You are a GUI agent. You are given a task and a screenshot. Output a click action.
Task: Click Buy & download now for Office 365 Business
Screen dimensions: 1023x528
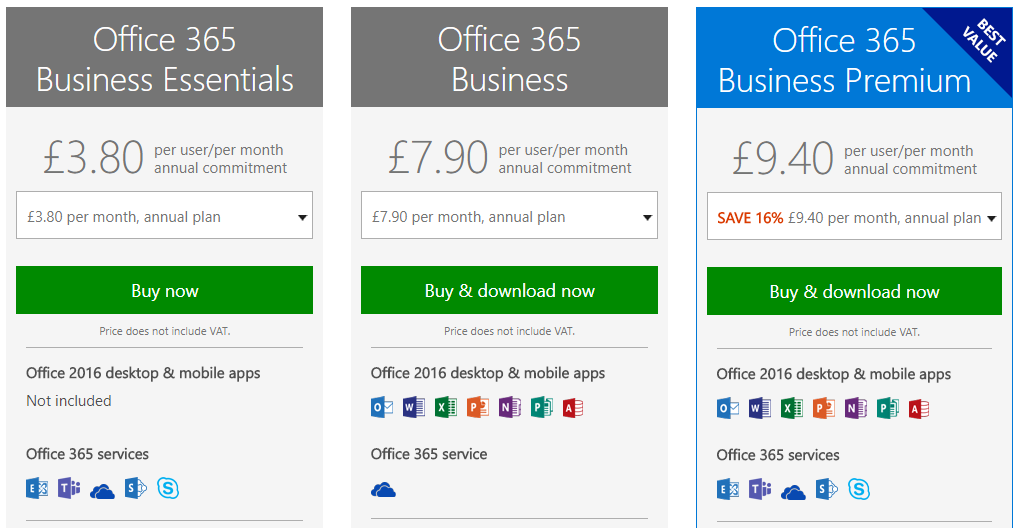coord(510,290)
